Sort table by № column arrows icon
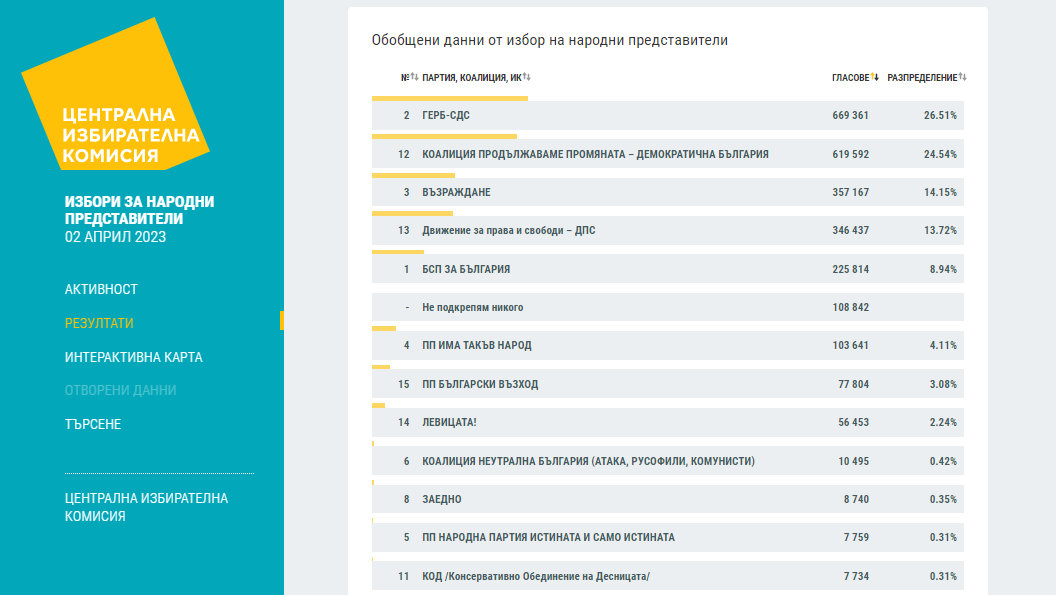Image resolution: width=1056 pixels, height=595 pixels. click(414, 77)
